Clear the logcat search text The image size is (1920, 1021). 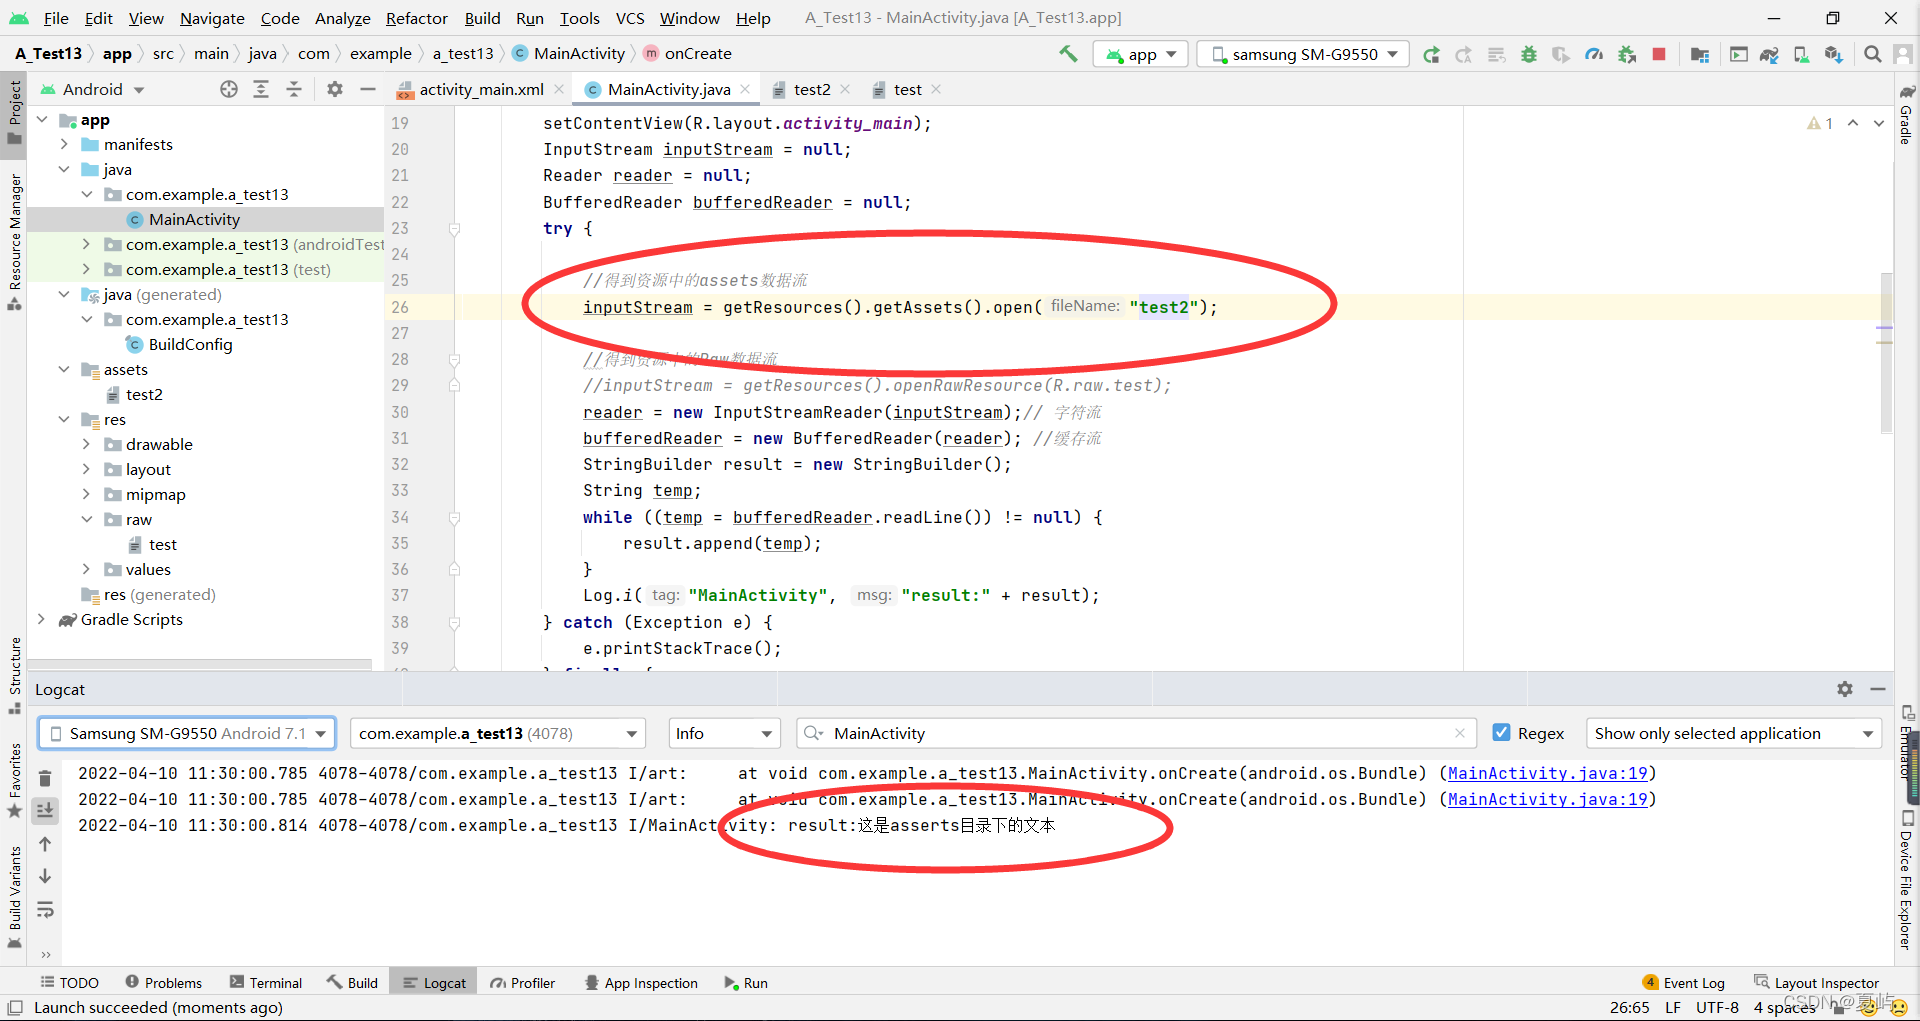click(1459, 733)
